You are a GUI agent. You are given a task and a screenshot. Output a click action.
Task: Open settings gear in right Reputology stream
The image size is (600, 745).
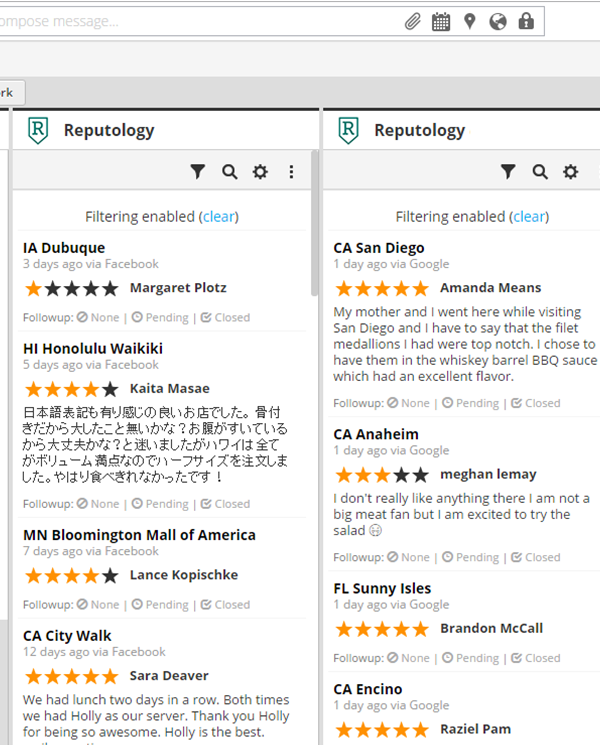(570, 172)
